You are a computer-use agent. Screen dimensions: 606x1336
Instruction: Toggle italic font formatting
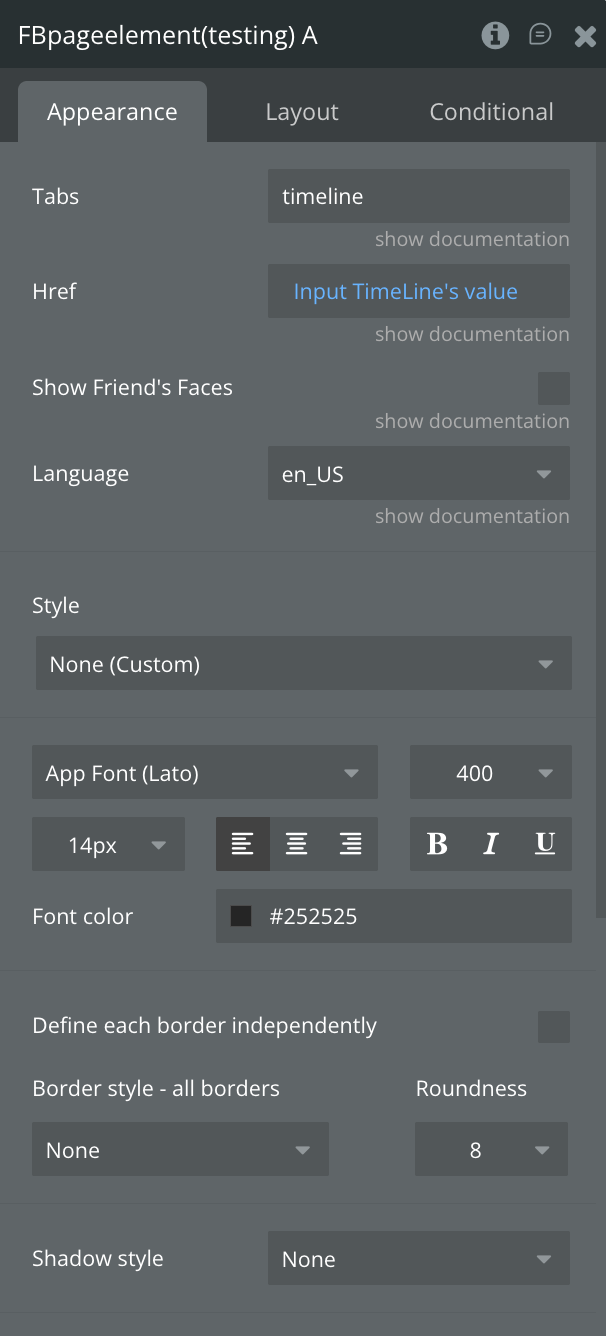tap(491, 844)
